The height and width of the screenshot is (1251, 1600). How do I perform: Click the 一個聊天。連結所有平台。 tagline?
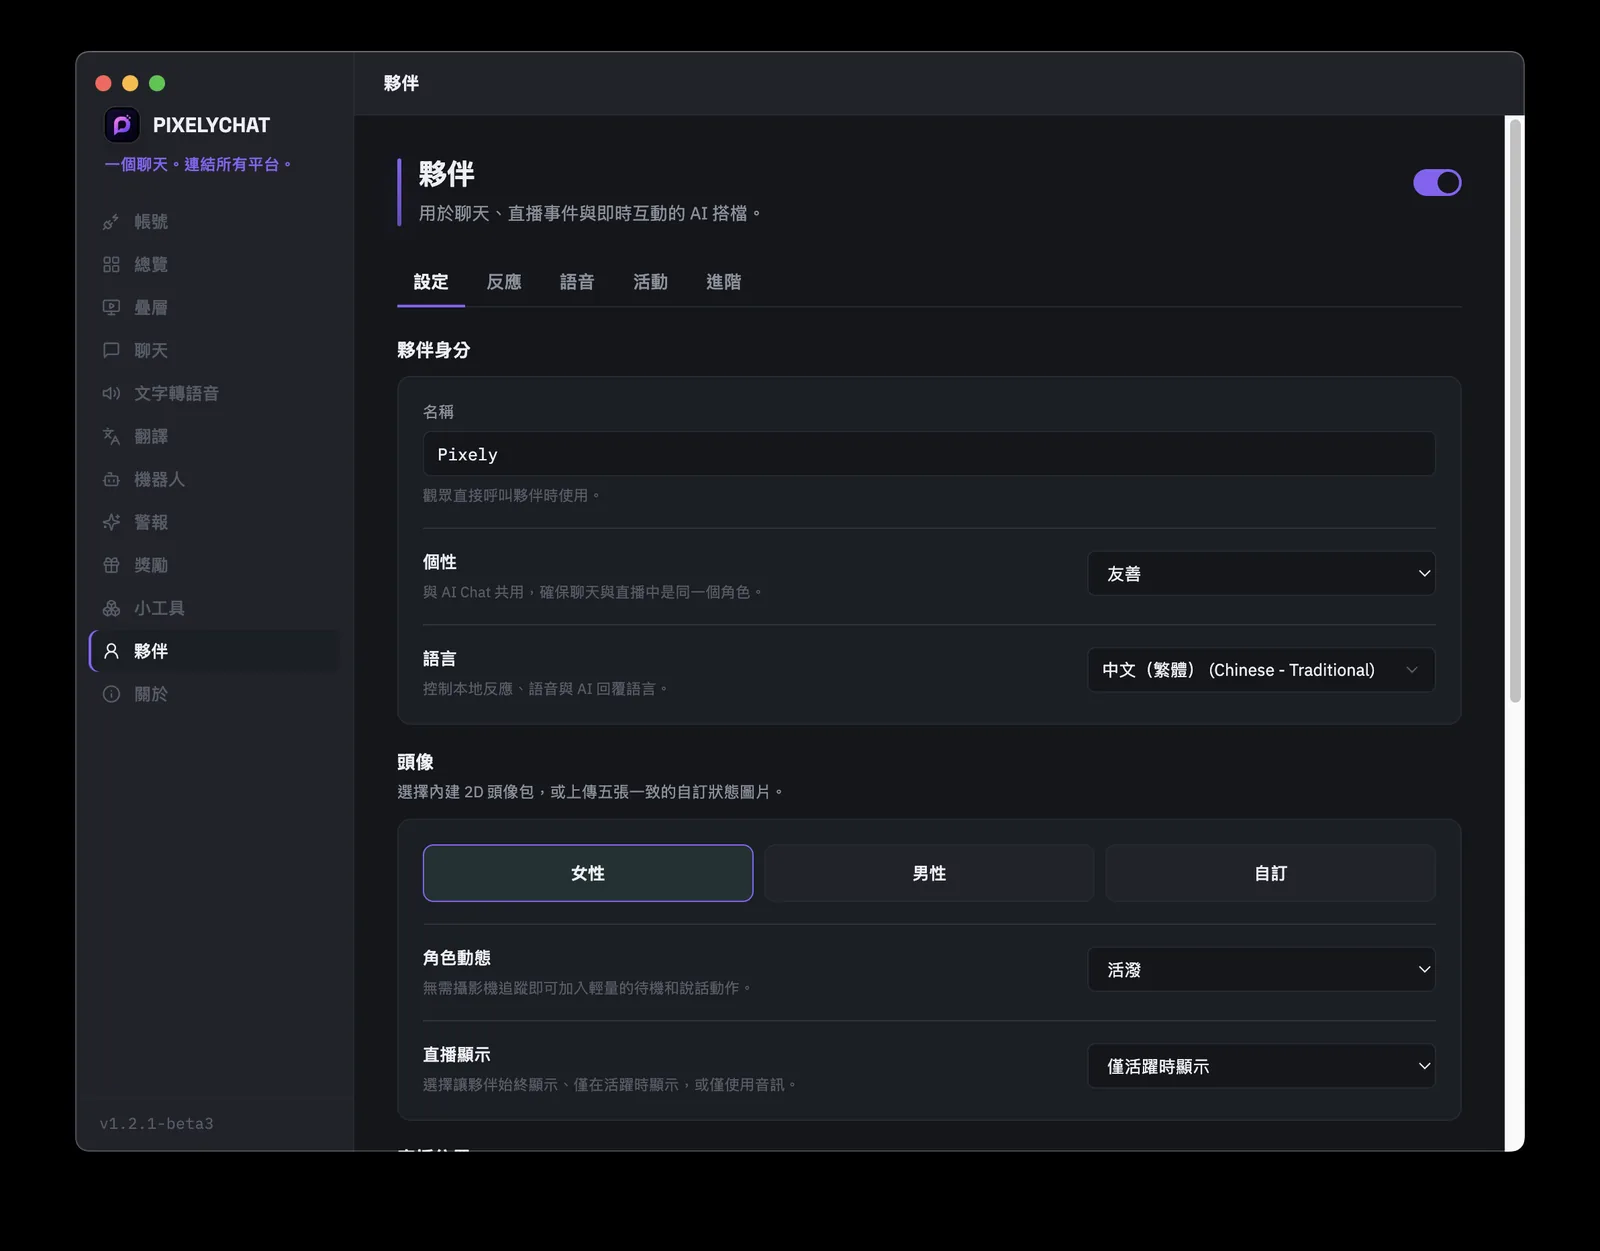pos(198,165)
